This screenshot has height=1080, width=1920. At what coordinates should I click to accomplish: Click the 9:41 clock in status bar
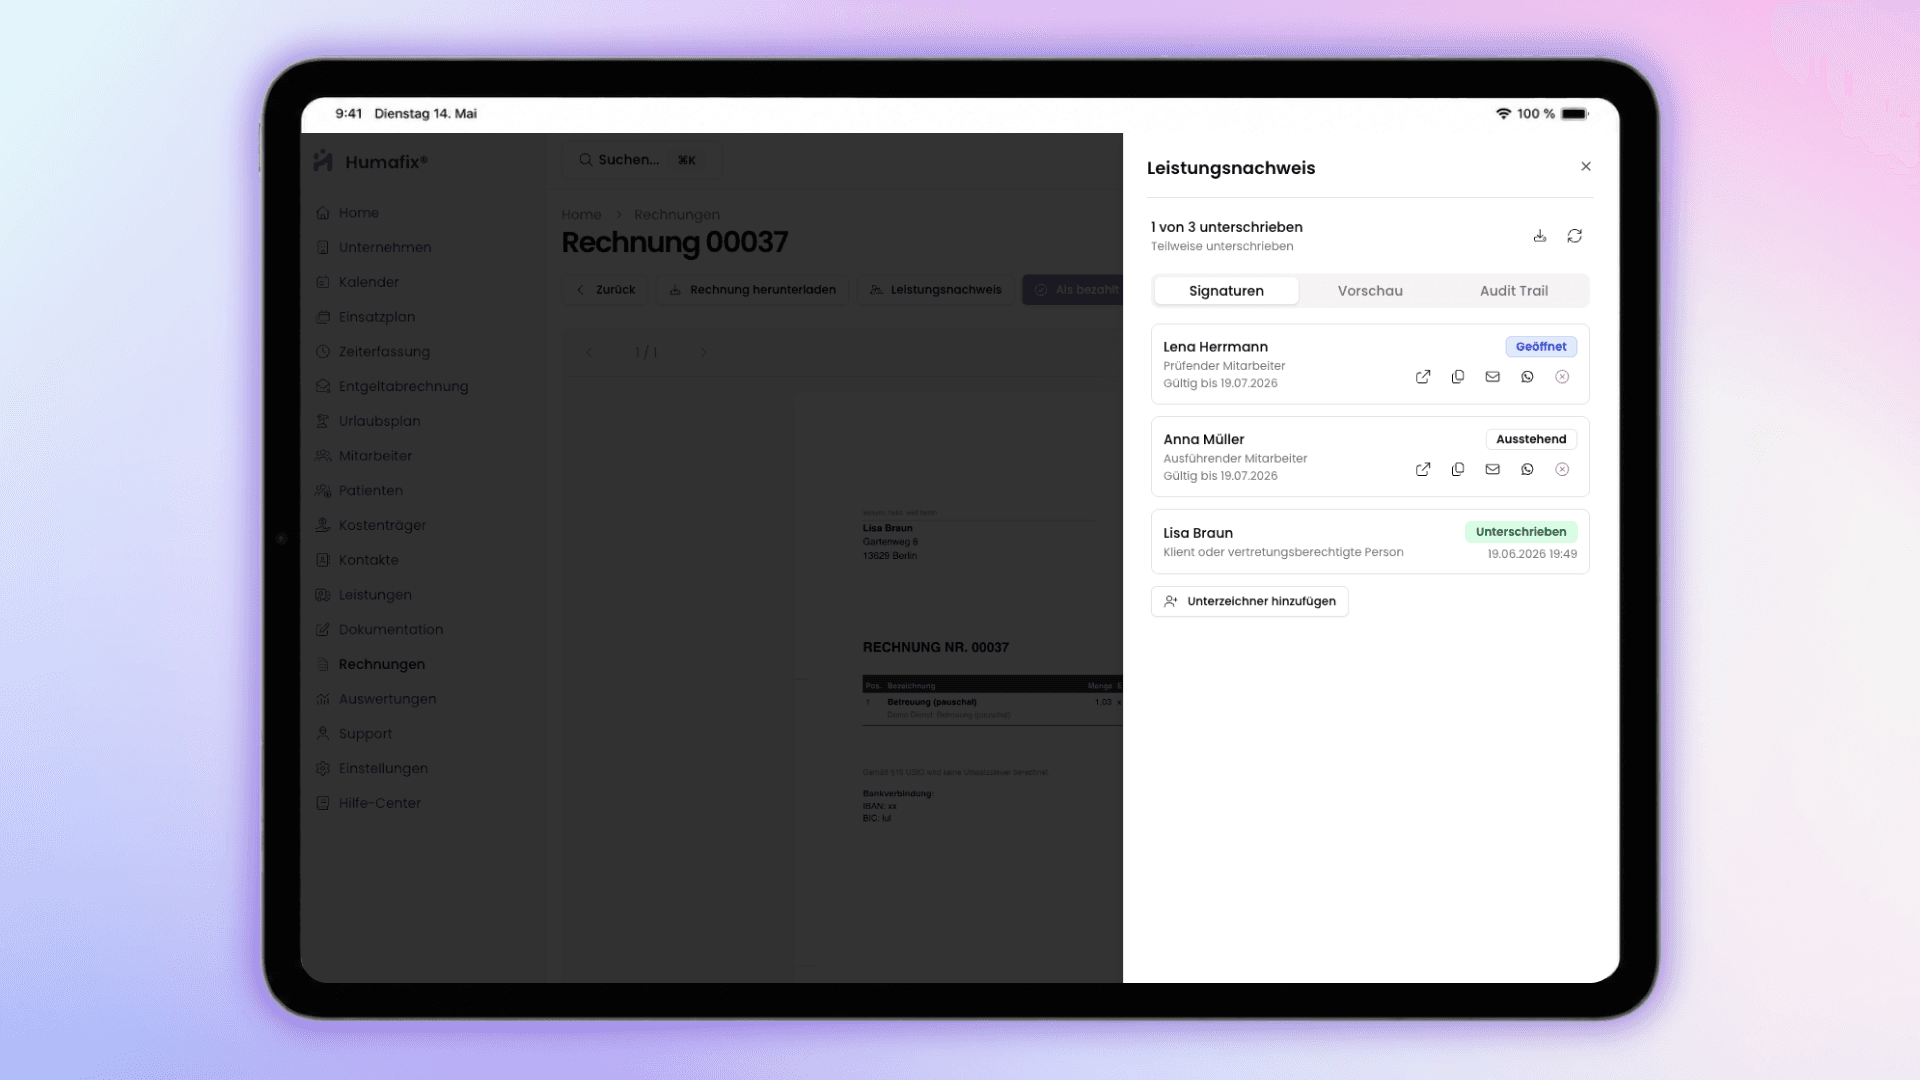(348, 114)
